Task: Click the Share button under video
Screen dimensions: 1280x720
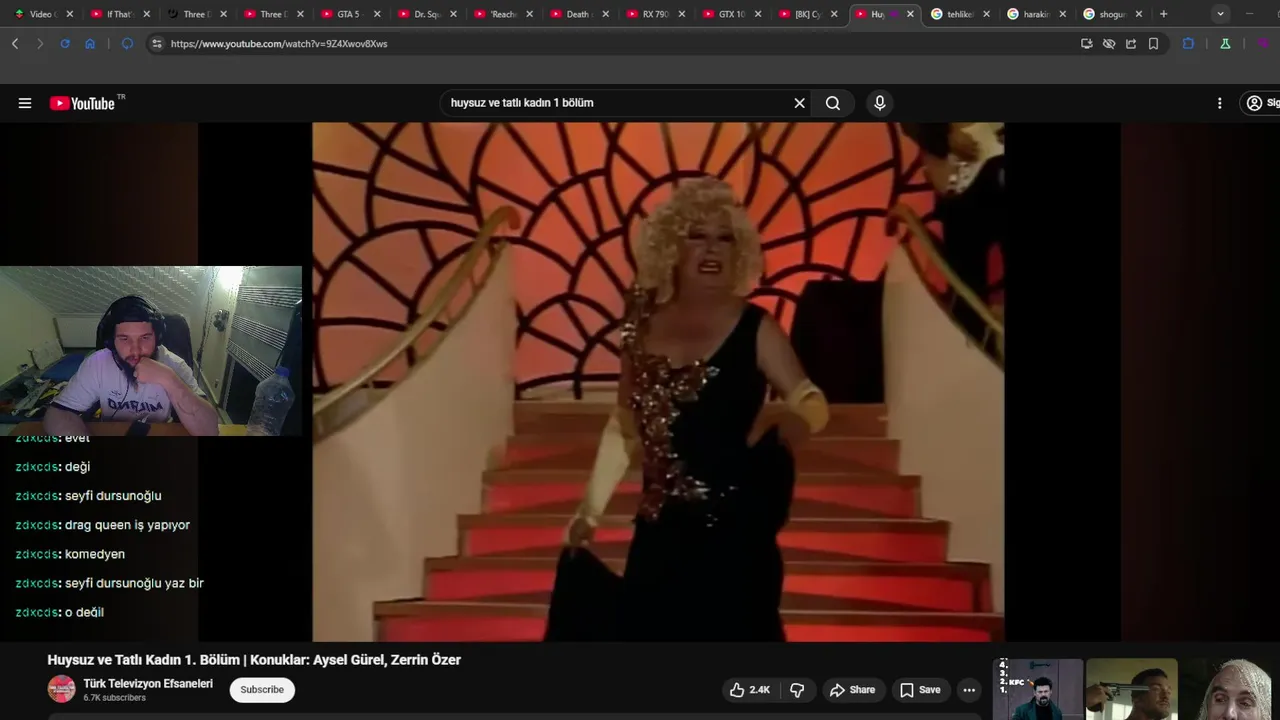Action: coord(852,690)
